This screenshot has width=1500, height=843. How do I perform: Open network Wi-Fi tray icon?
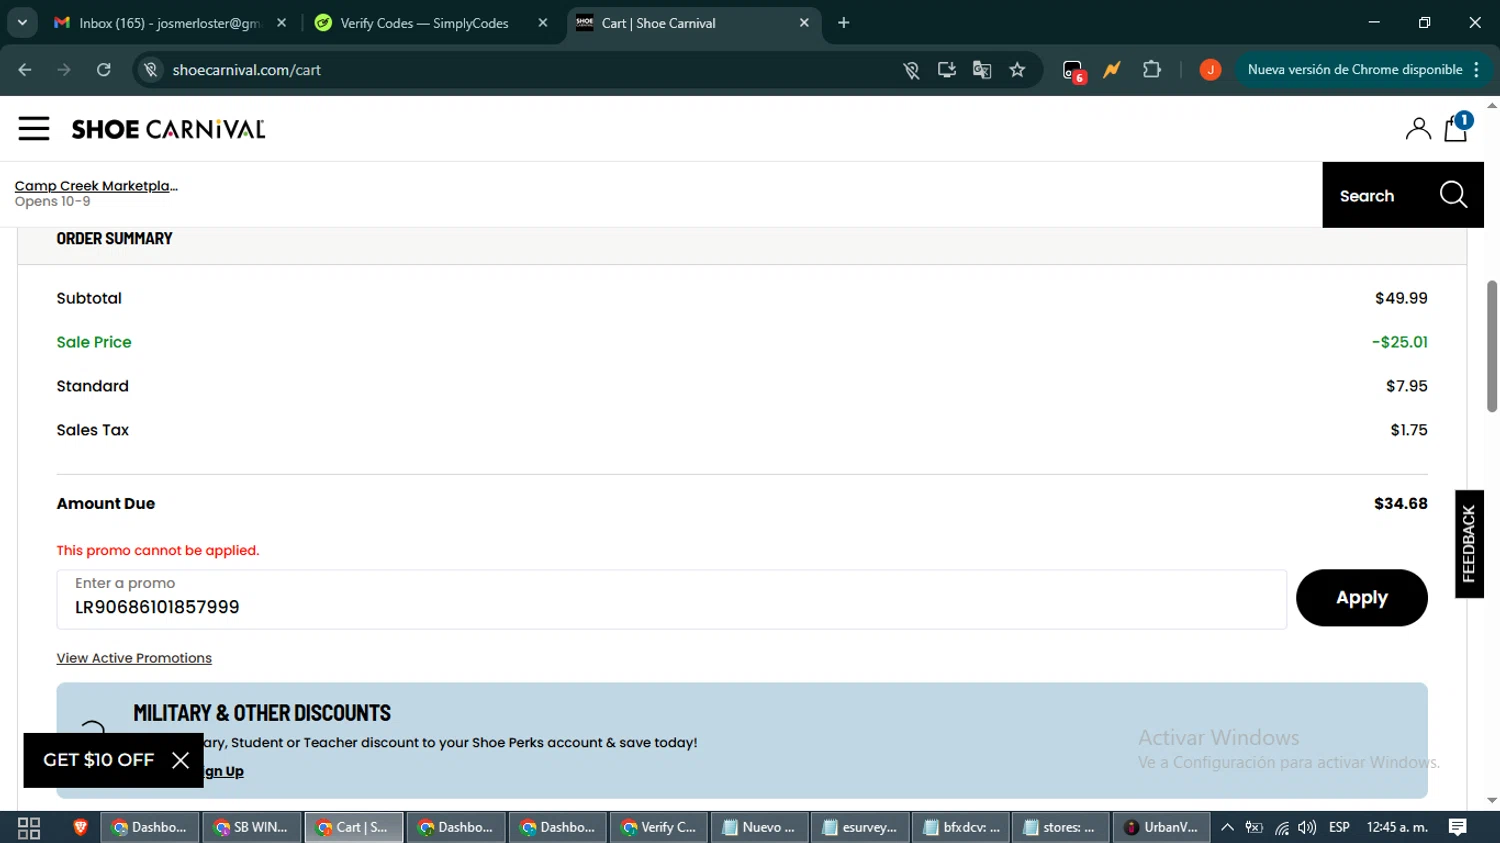(1281, 827)
